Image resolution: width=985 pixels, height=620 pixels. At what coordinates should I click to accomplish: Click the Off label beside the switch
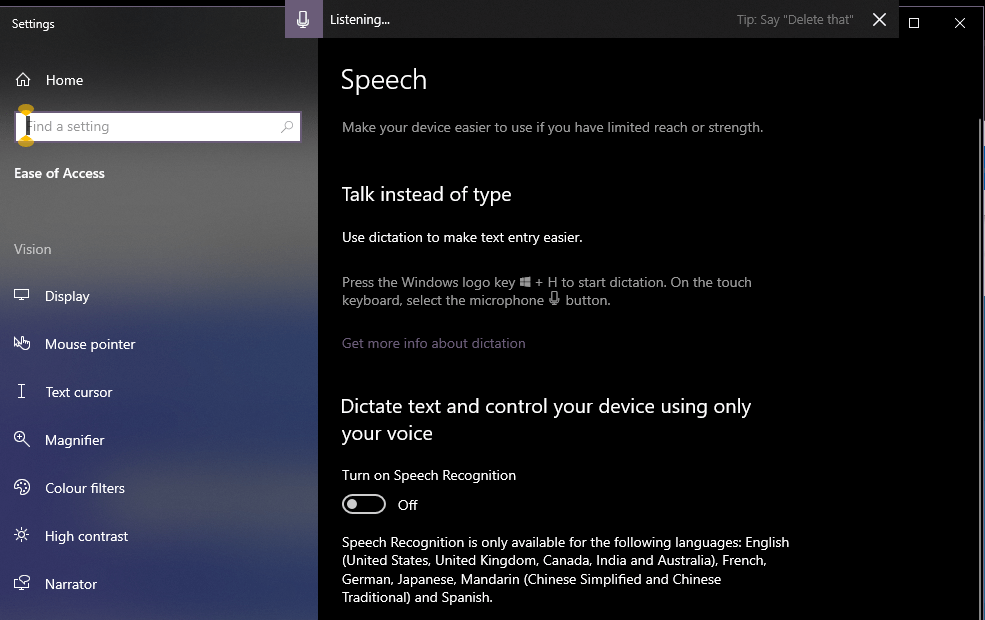408,505
